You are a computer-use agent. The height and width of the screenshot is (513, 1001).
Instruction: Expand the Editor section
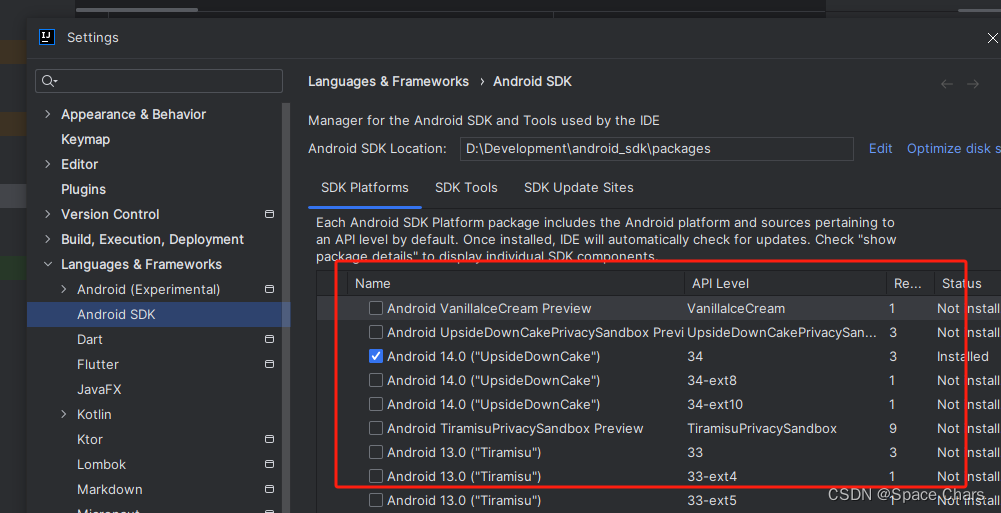click(x=48, y=164)
